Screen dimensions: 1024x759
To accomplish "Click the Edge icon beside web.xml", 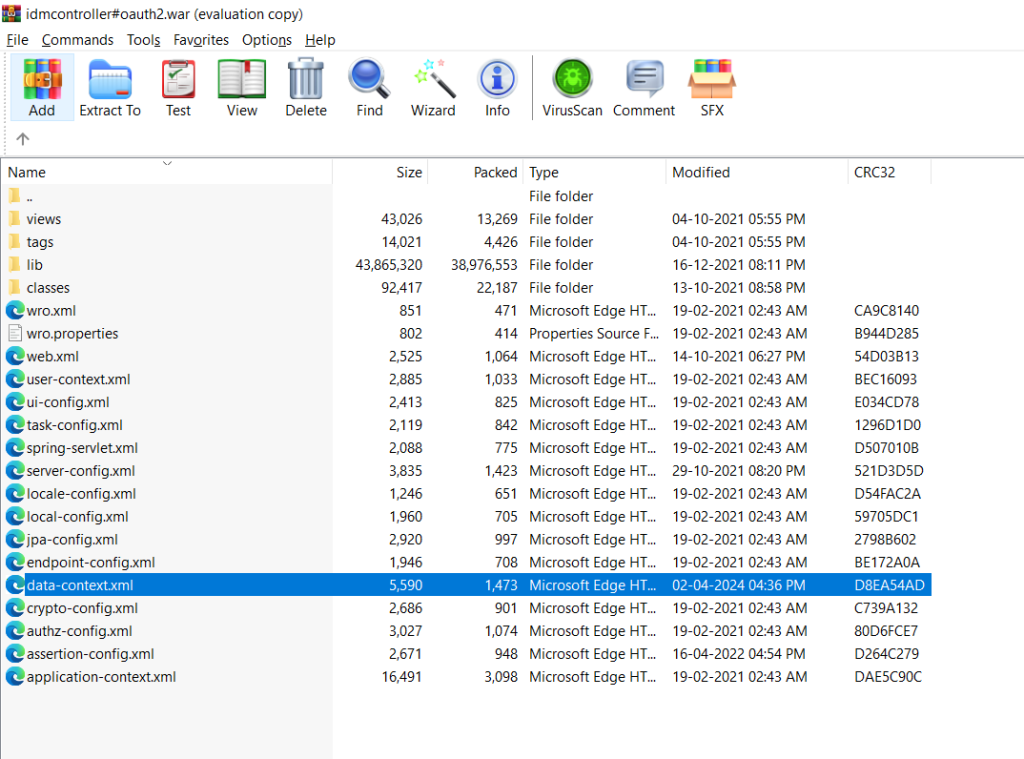I will 14,356.
